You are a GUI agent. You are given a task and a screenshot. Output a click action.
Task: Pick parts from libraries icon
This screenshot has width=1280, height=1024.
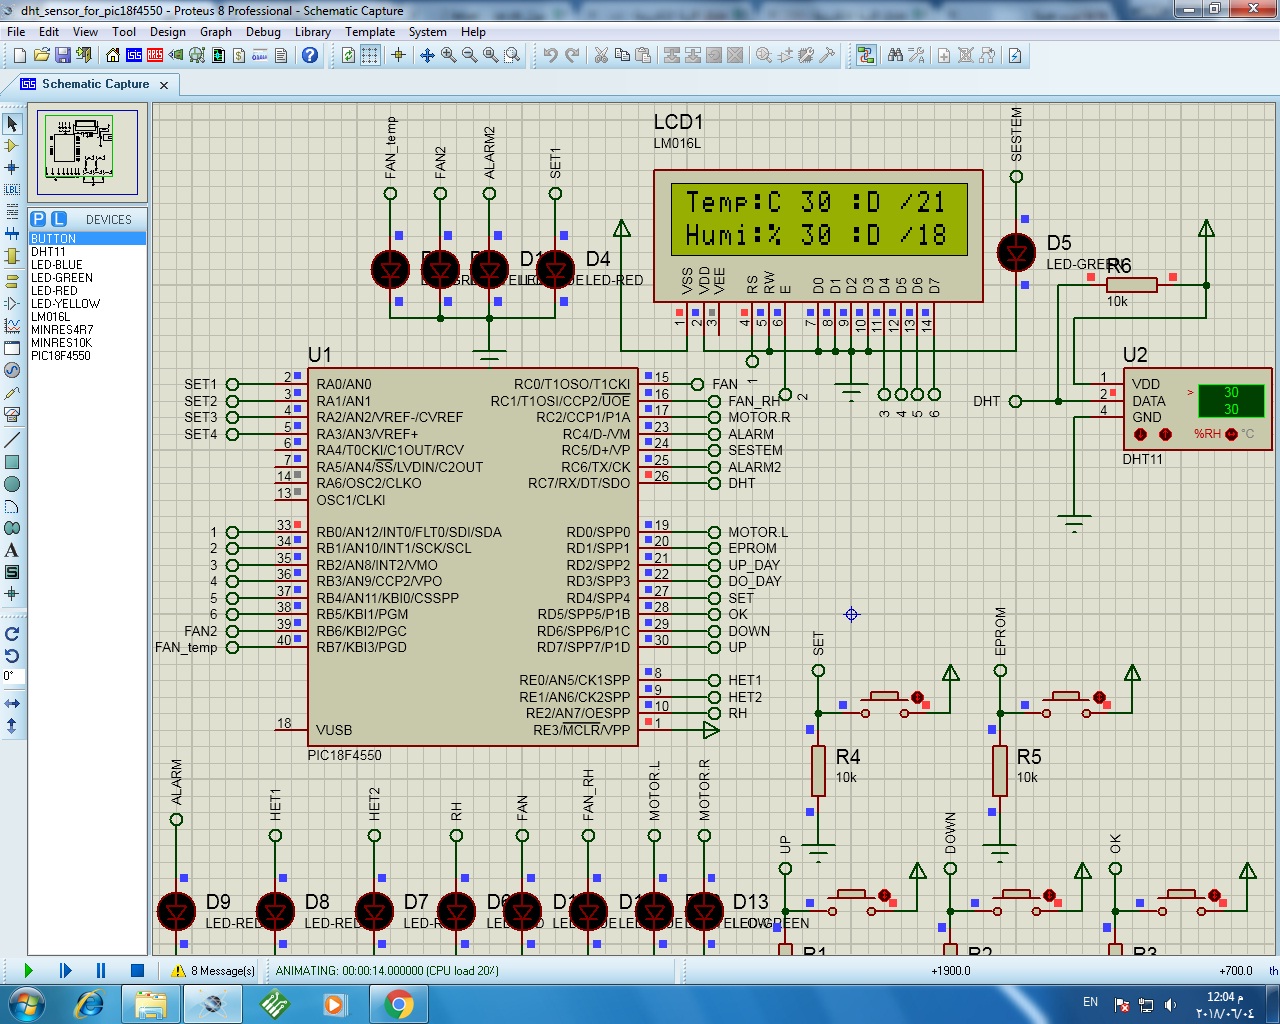point(763,56)
